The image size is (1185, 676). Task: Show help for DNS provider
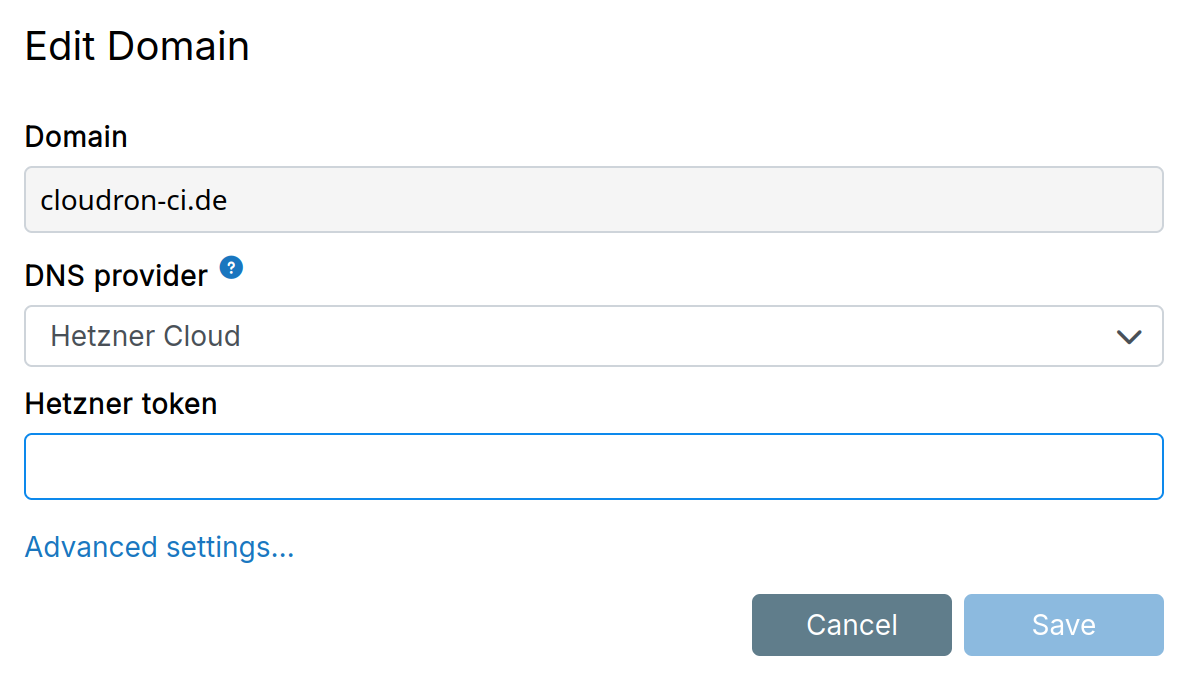[x=231, y=268]
